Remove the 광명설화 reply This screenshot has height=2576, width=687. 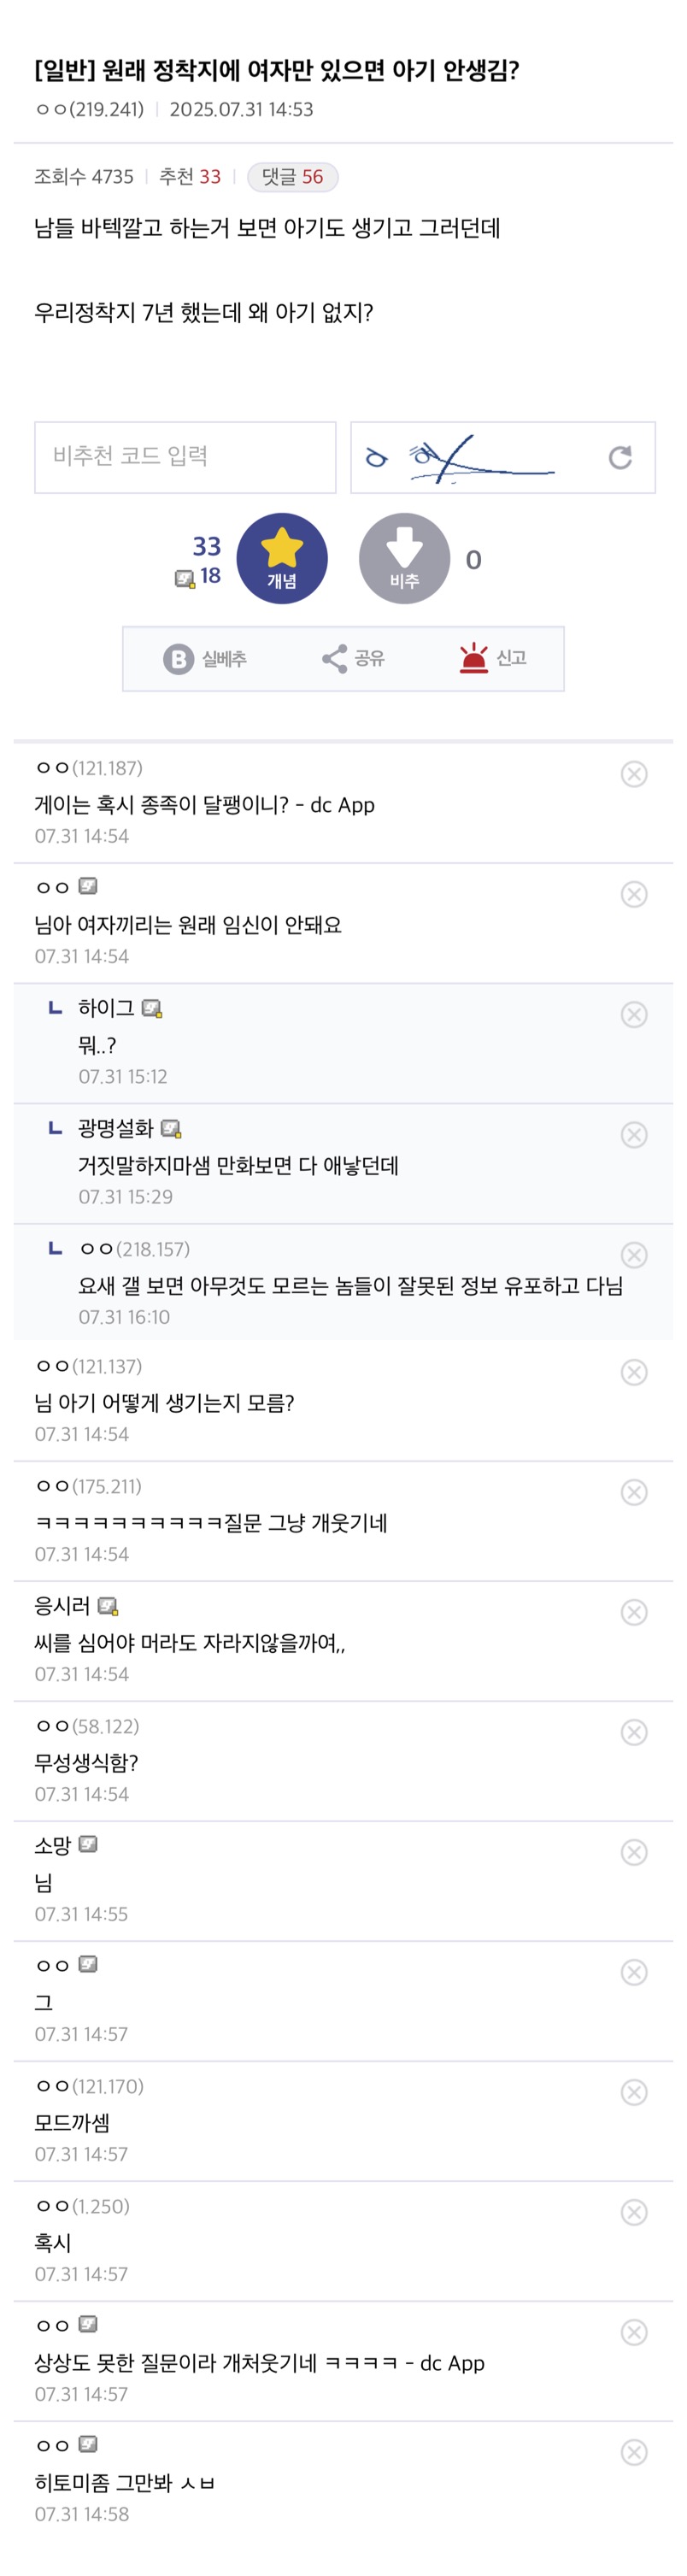point(633,1134)
